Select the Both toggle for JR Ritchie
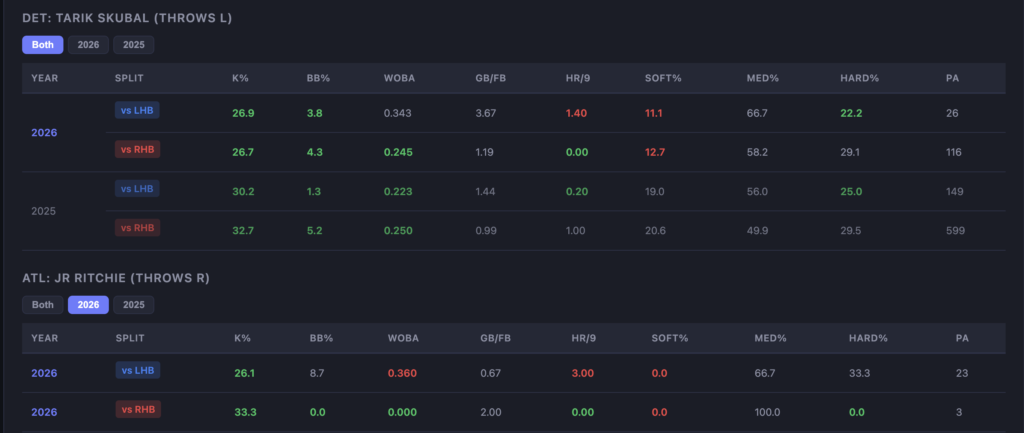 42,305
